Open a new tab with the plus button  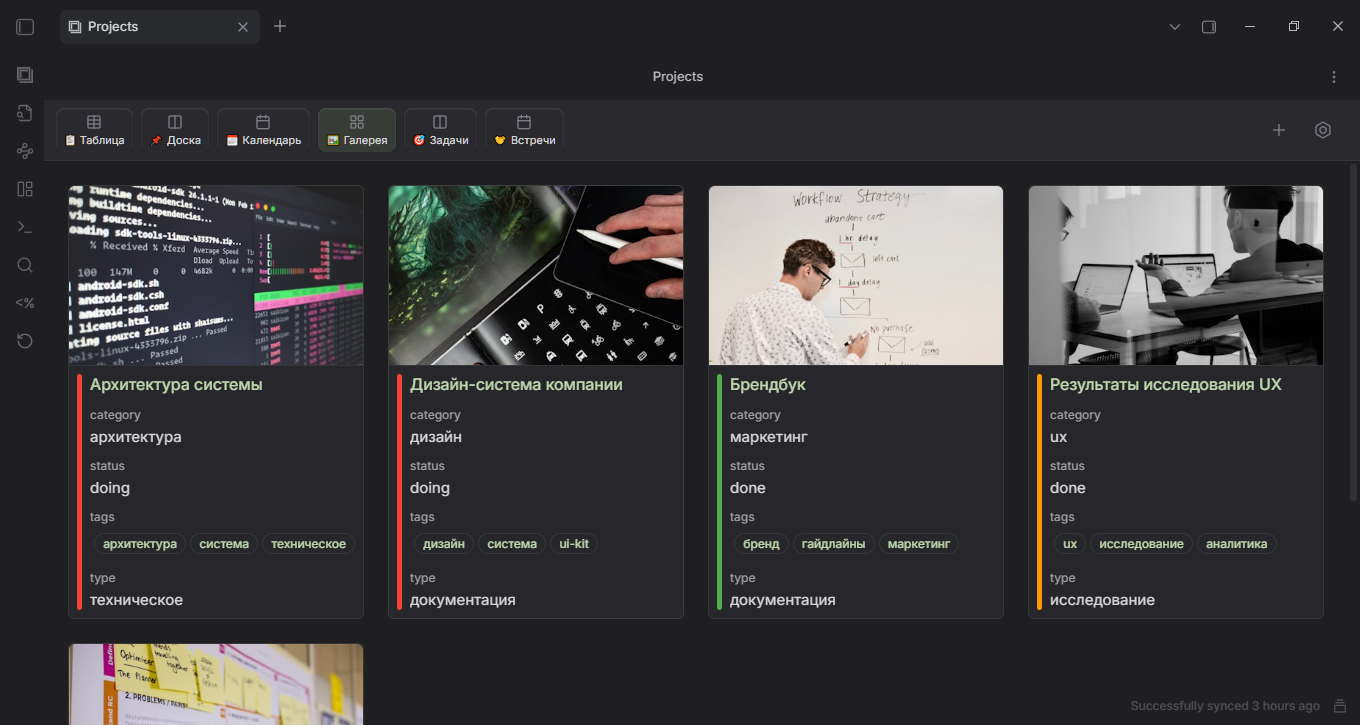[x=280, y=26]
